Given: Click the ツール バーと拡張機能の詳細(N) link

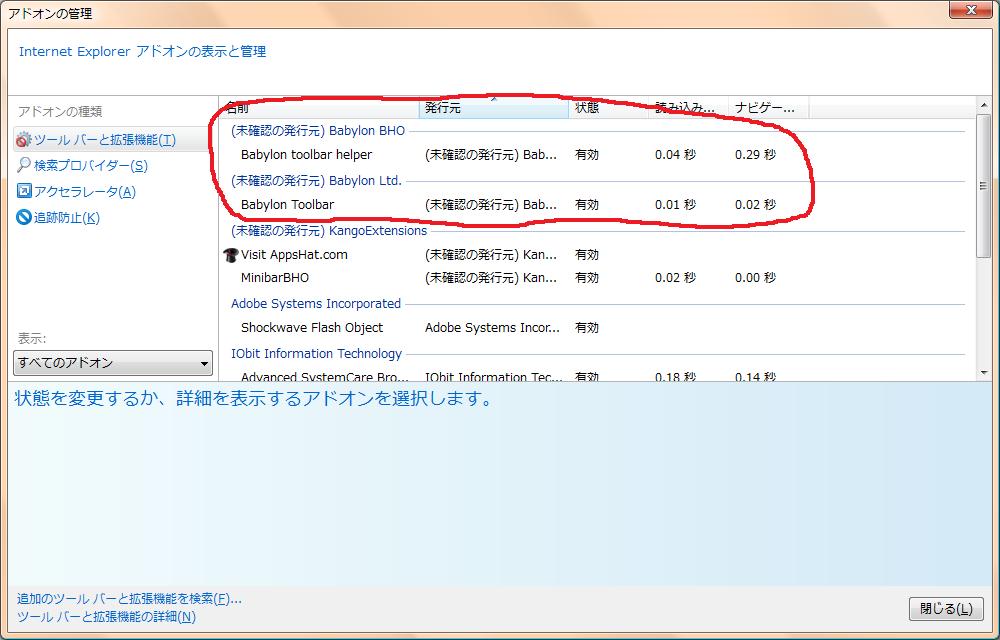Looking at the screenshot, I should (x=106, y=616).
